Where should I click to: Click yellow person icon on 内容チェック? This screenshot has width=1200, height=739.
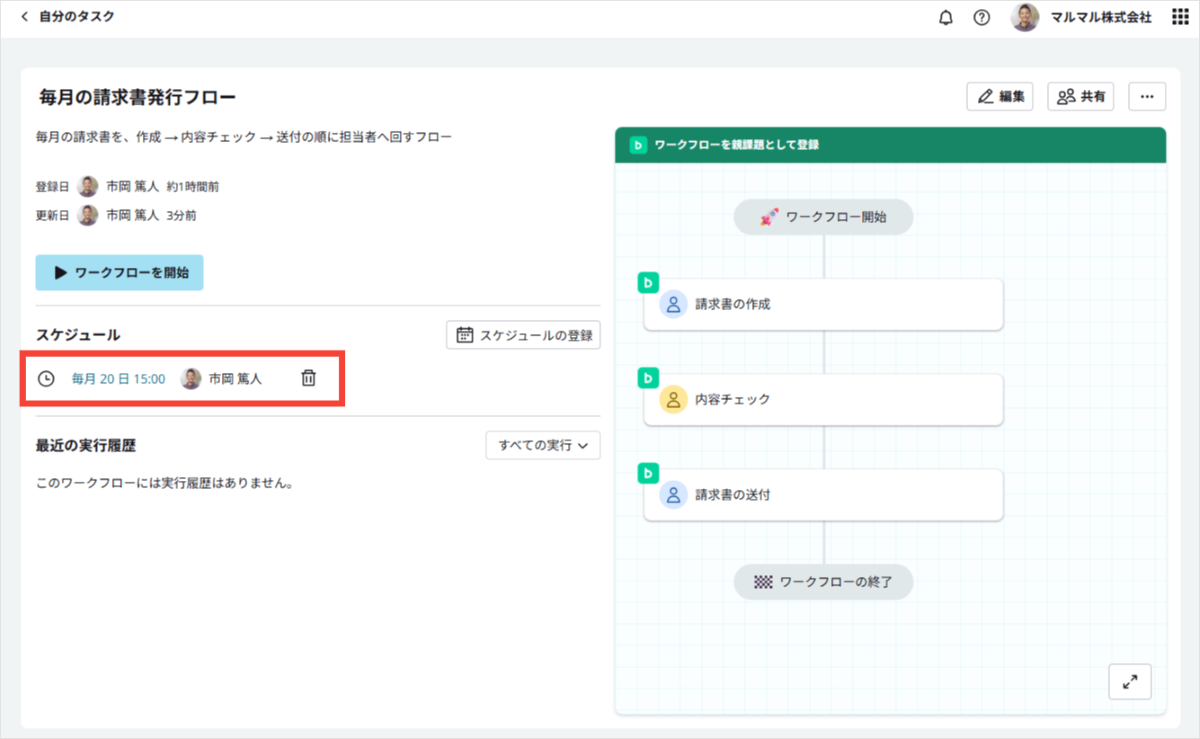(673, 399)
